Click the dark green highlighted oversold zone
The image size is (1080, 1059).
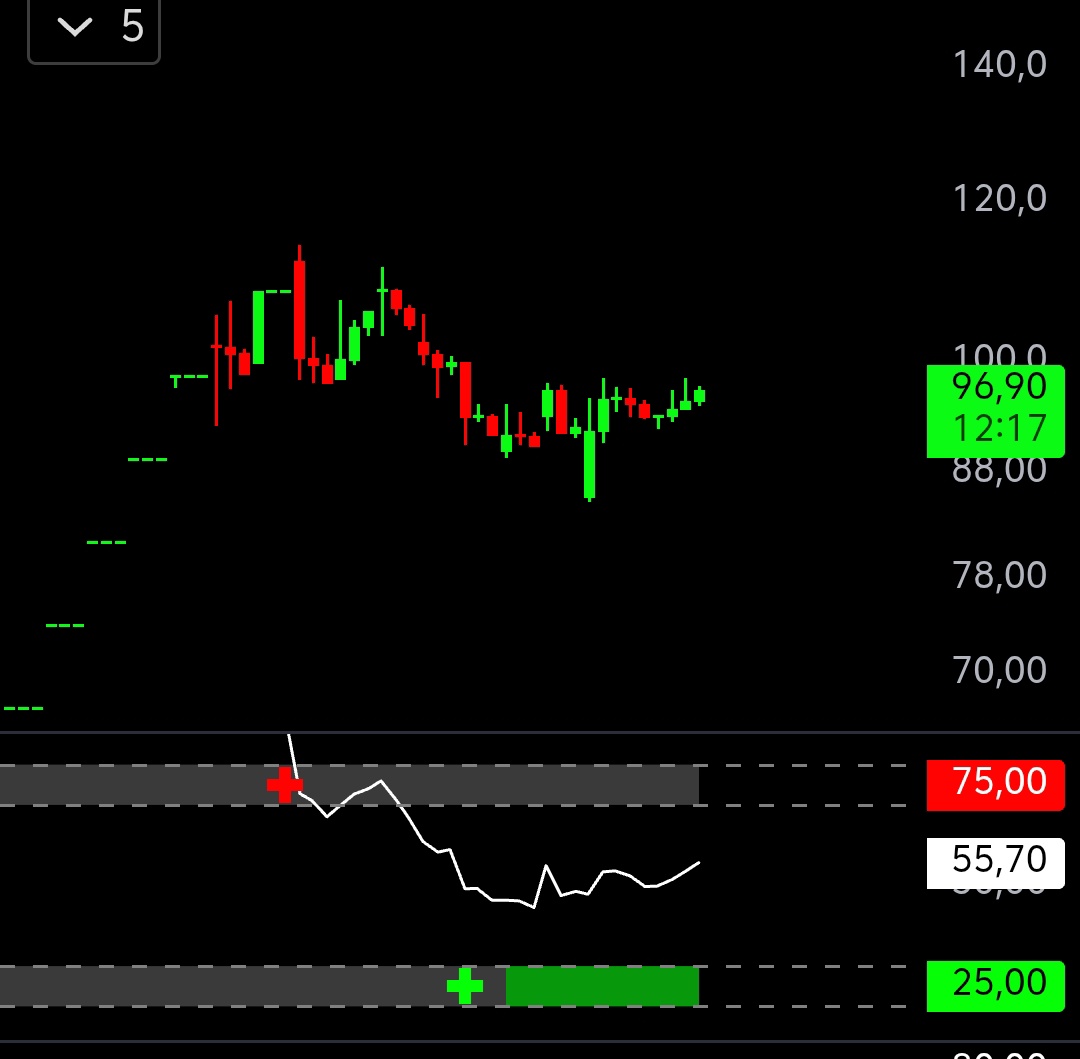coord(602,986)
